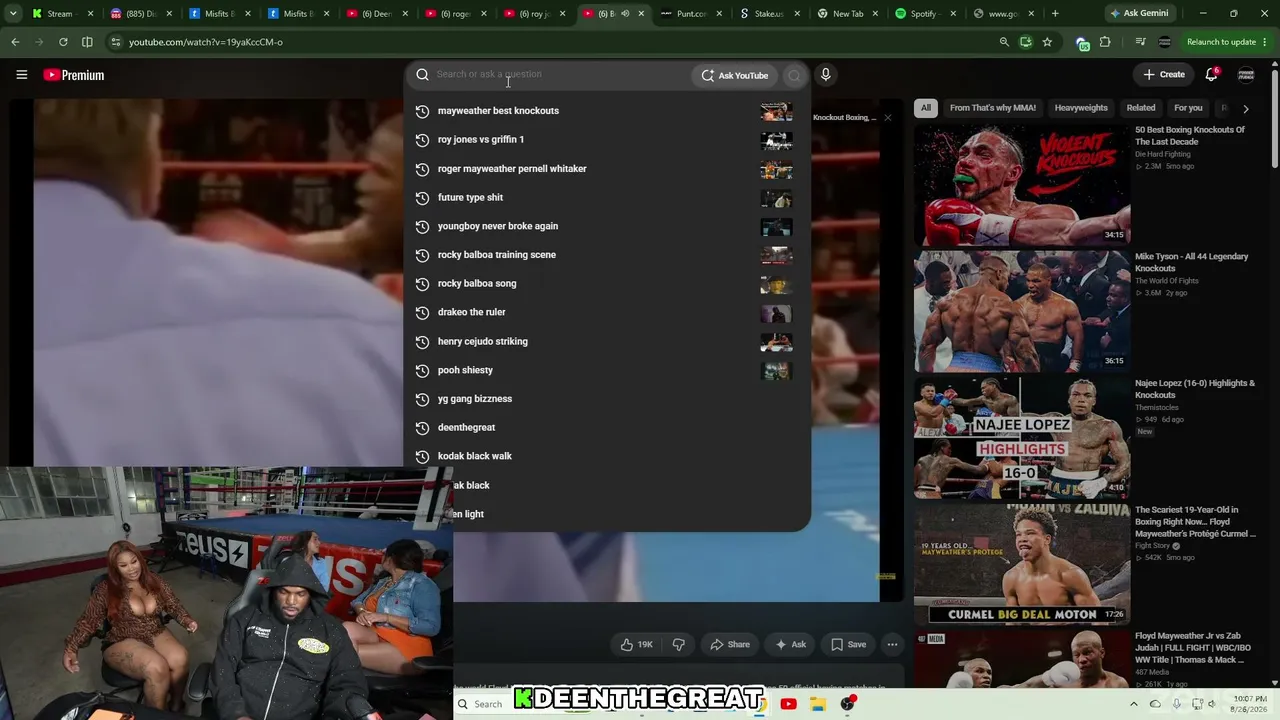
Task: Choose suggestion rocky balboa song
Action: [x=606, y=284]
